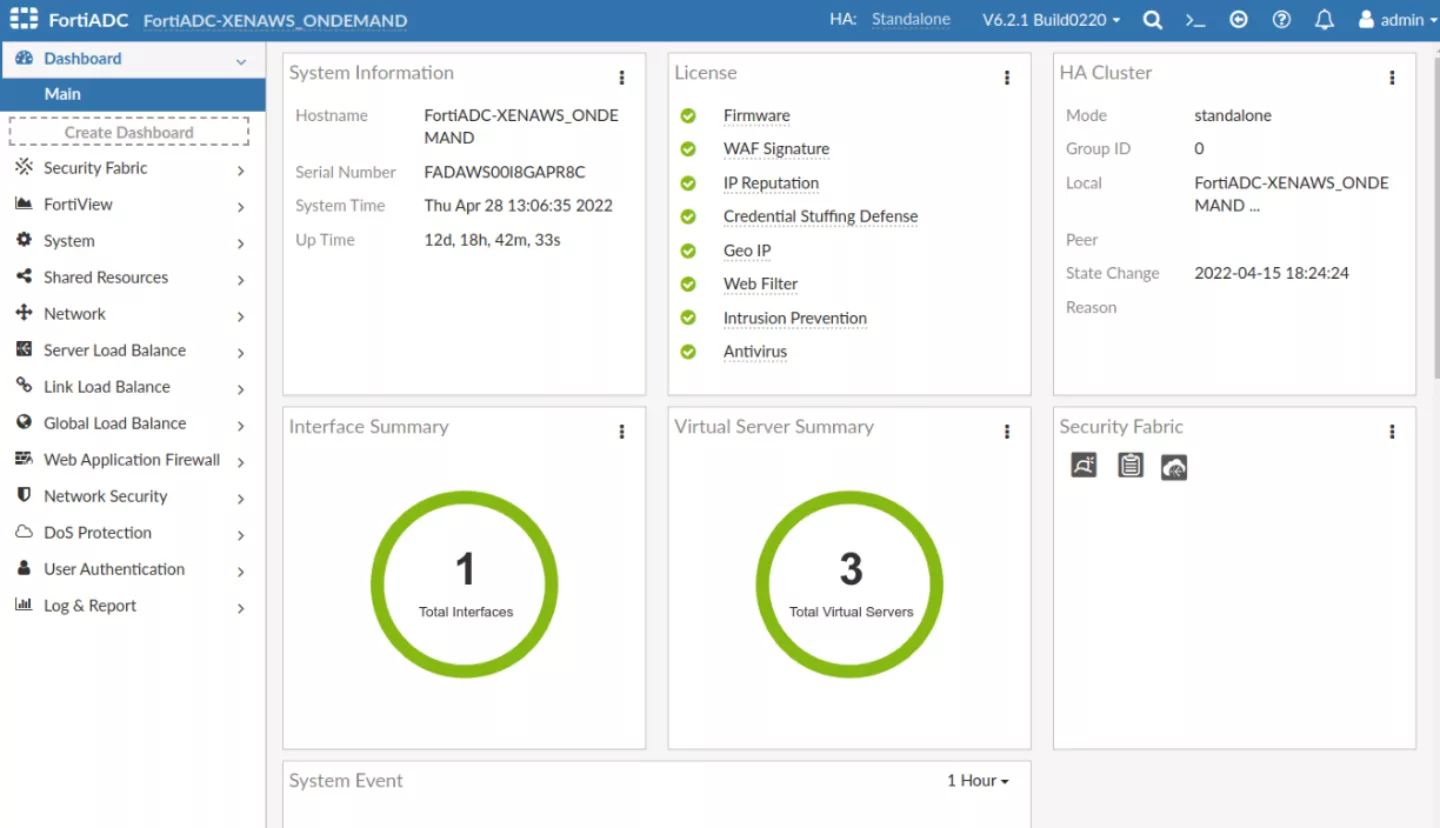
Task: View notifications bell icon
Action: pyautogui.click(x=1324, y=20)
